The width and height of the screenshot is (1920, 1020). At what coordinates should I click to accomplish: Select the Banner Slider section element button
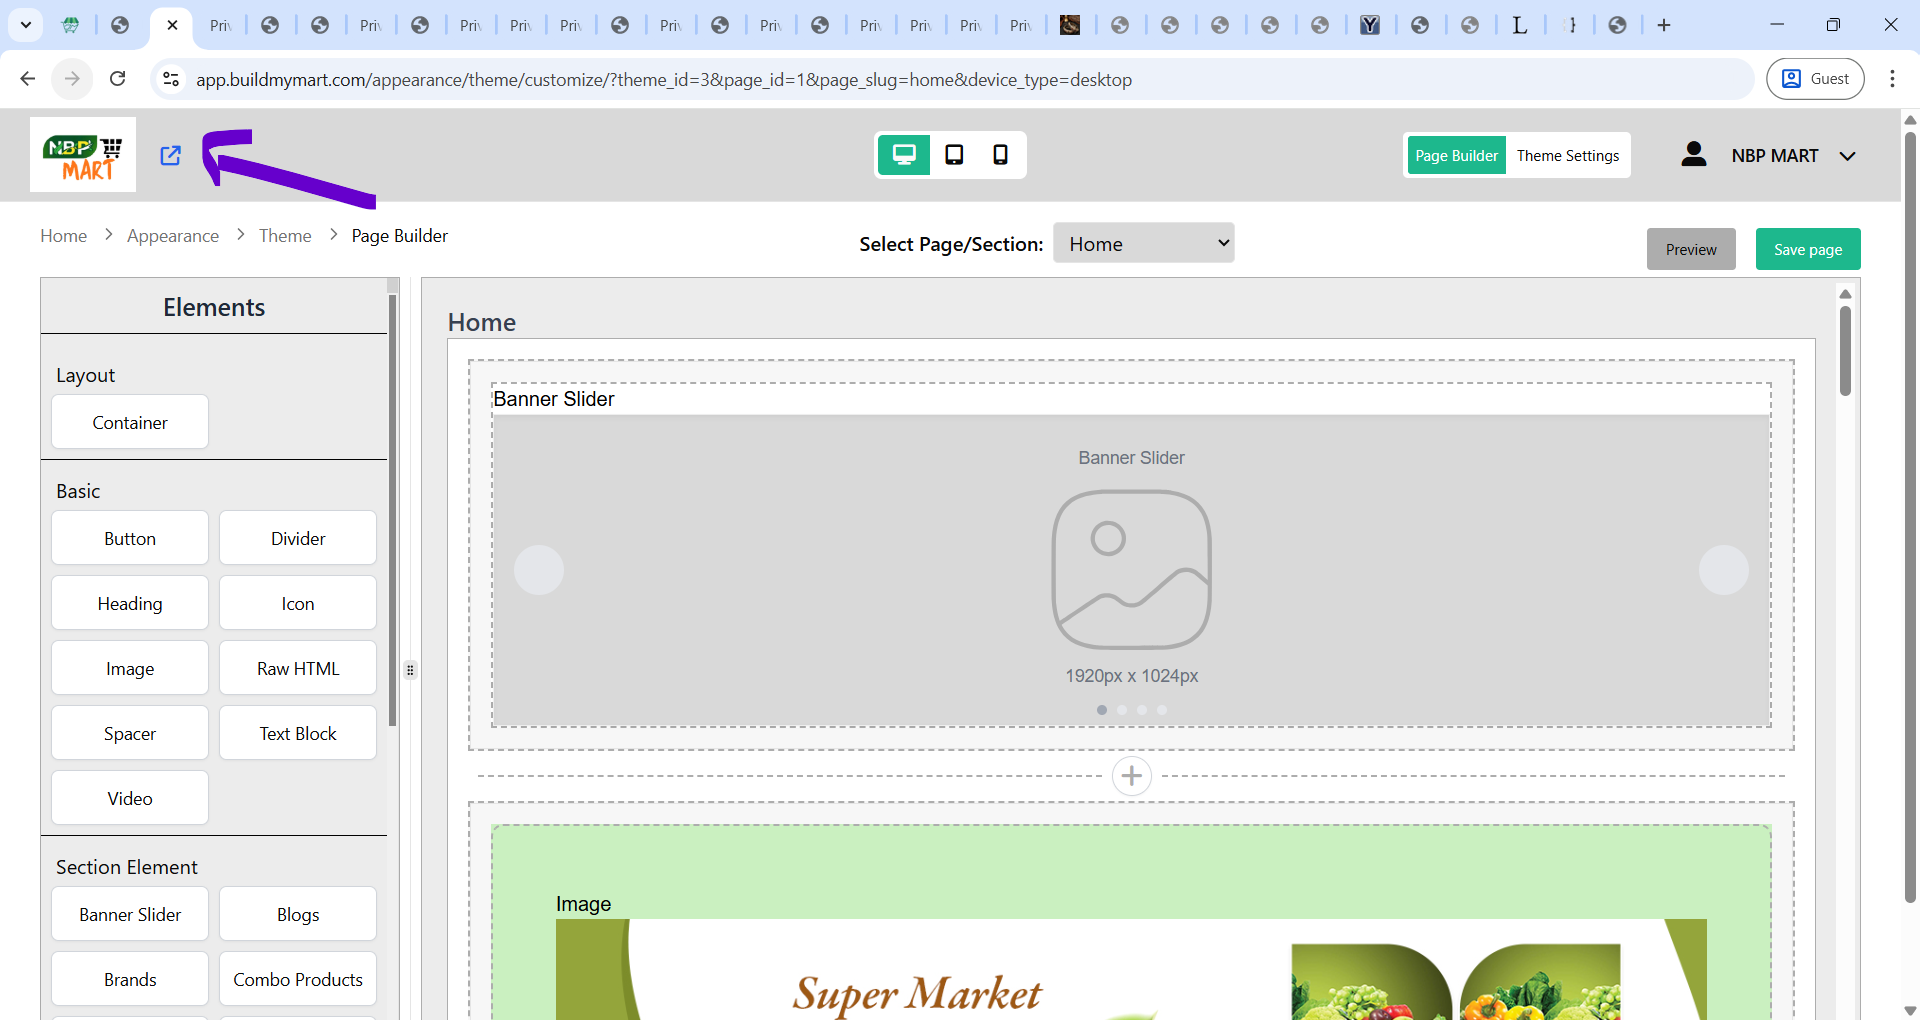(x=130, y=914)
